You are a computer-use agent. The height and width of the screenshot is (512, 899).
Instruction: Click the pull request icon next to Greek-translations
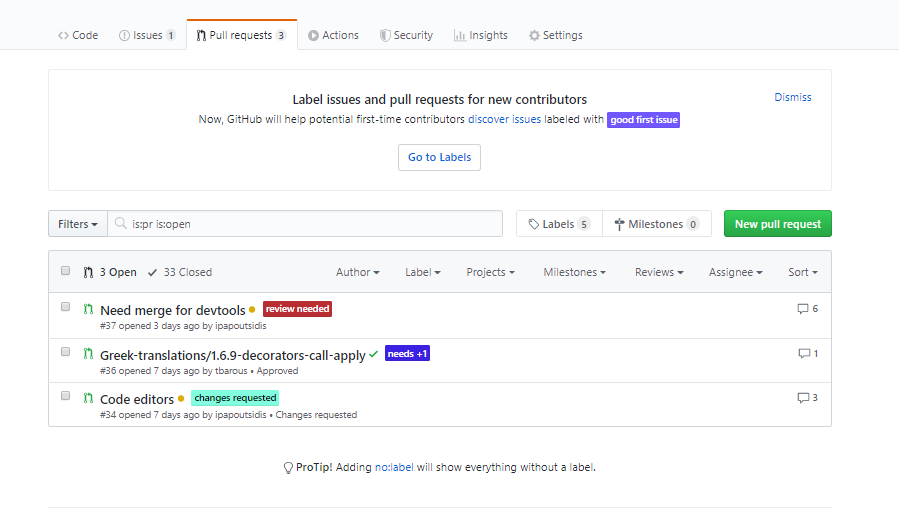click(88, 354)
